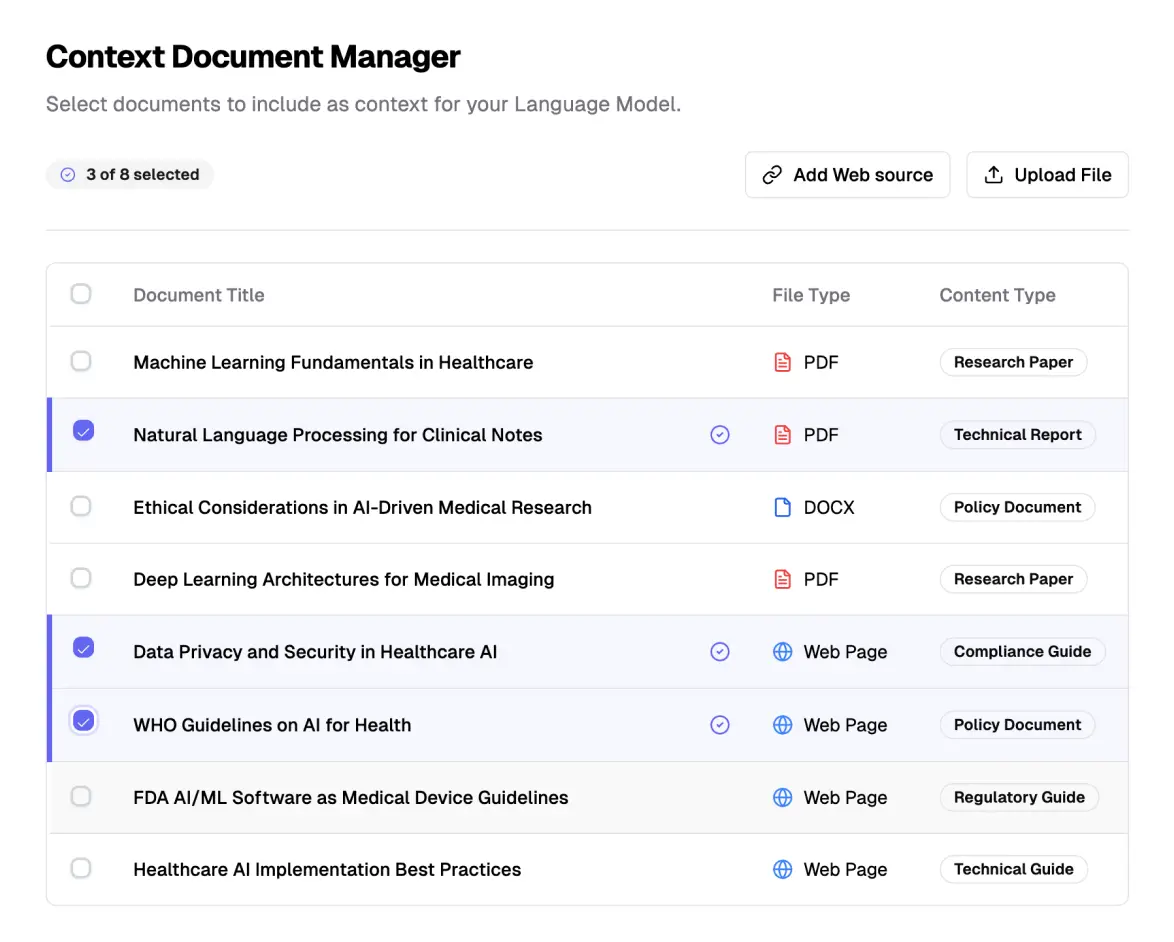Click the globe icon for Healthcare AI Implementation row

(782, 869)
